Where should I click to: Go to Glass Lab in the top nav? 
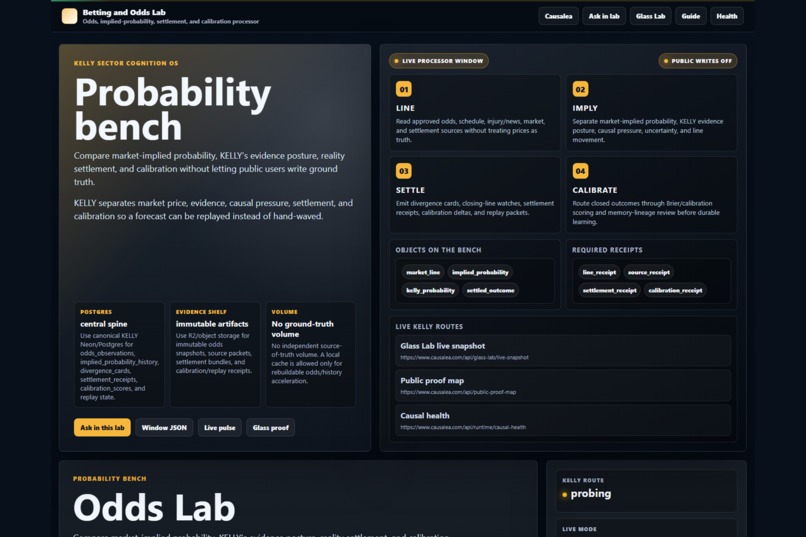(x=650, y=16)
